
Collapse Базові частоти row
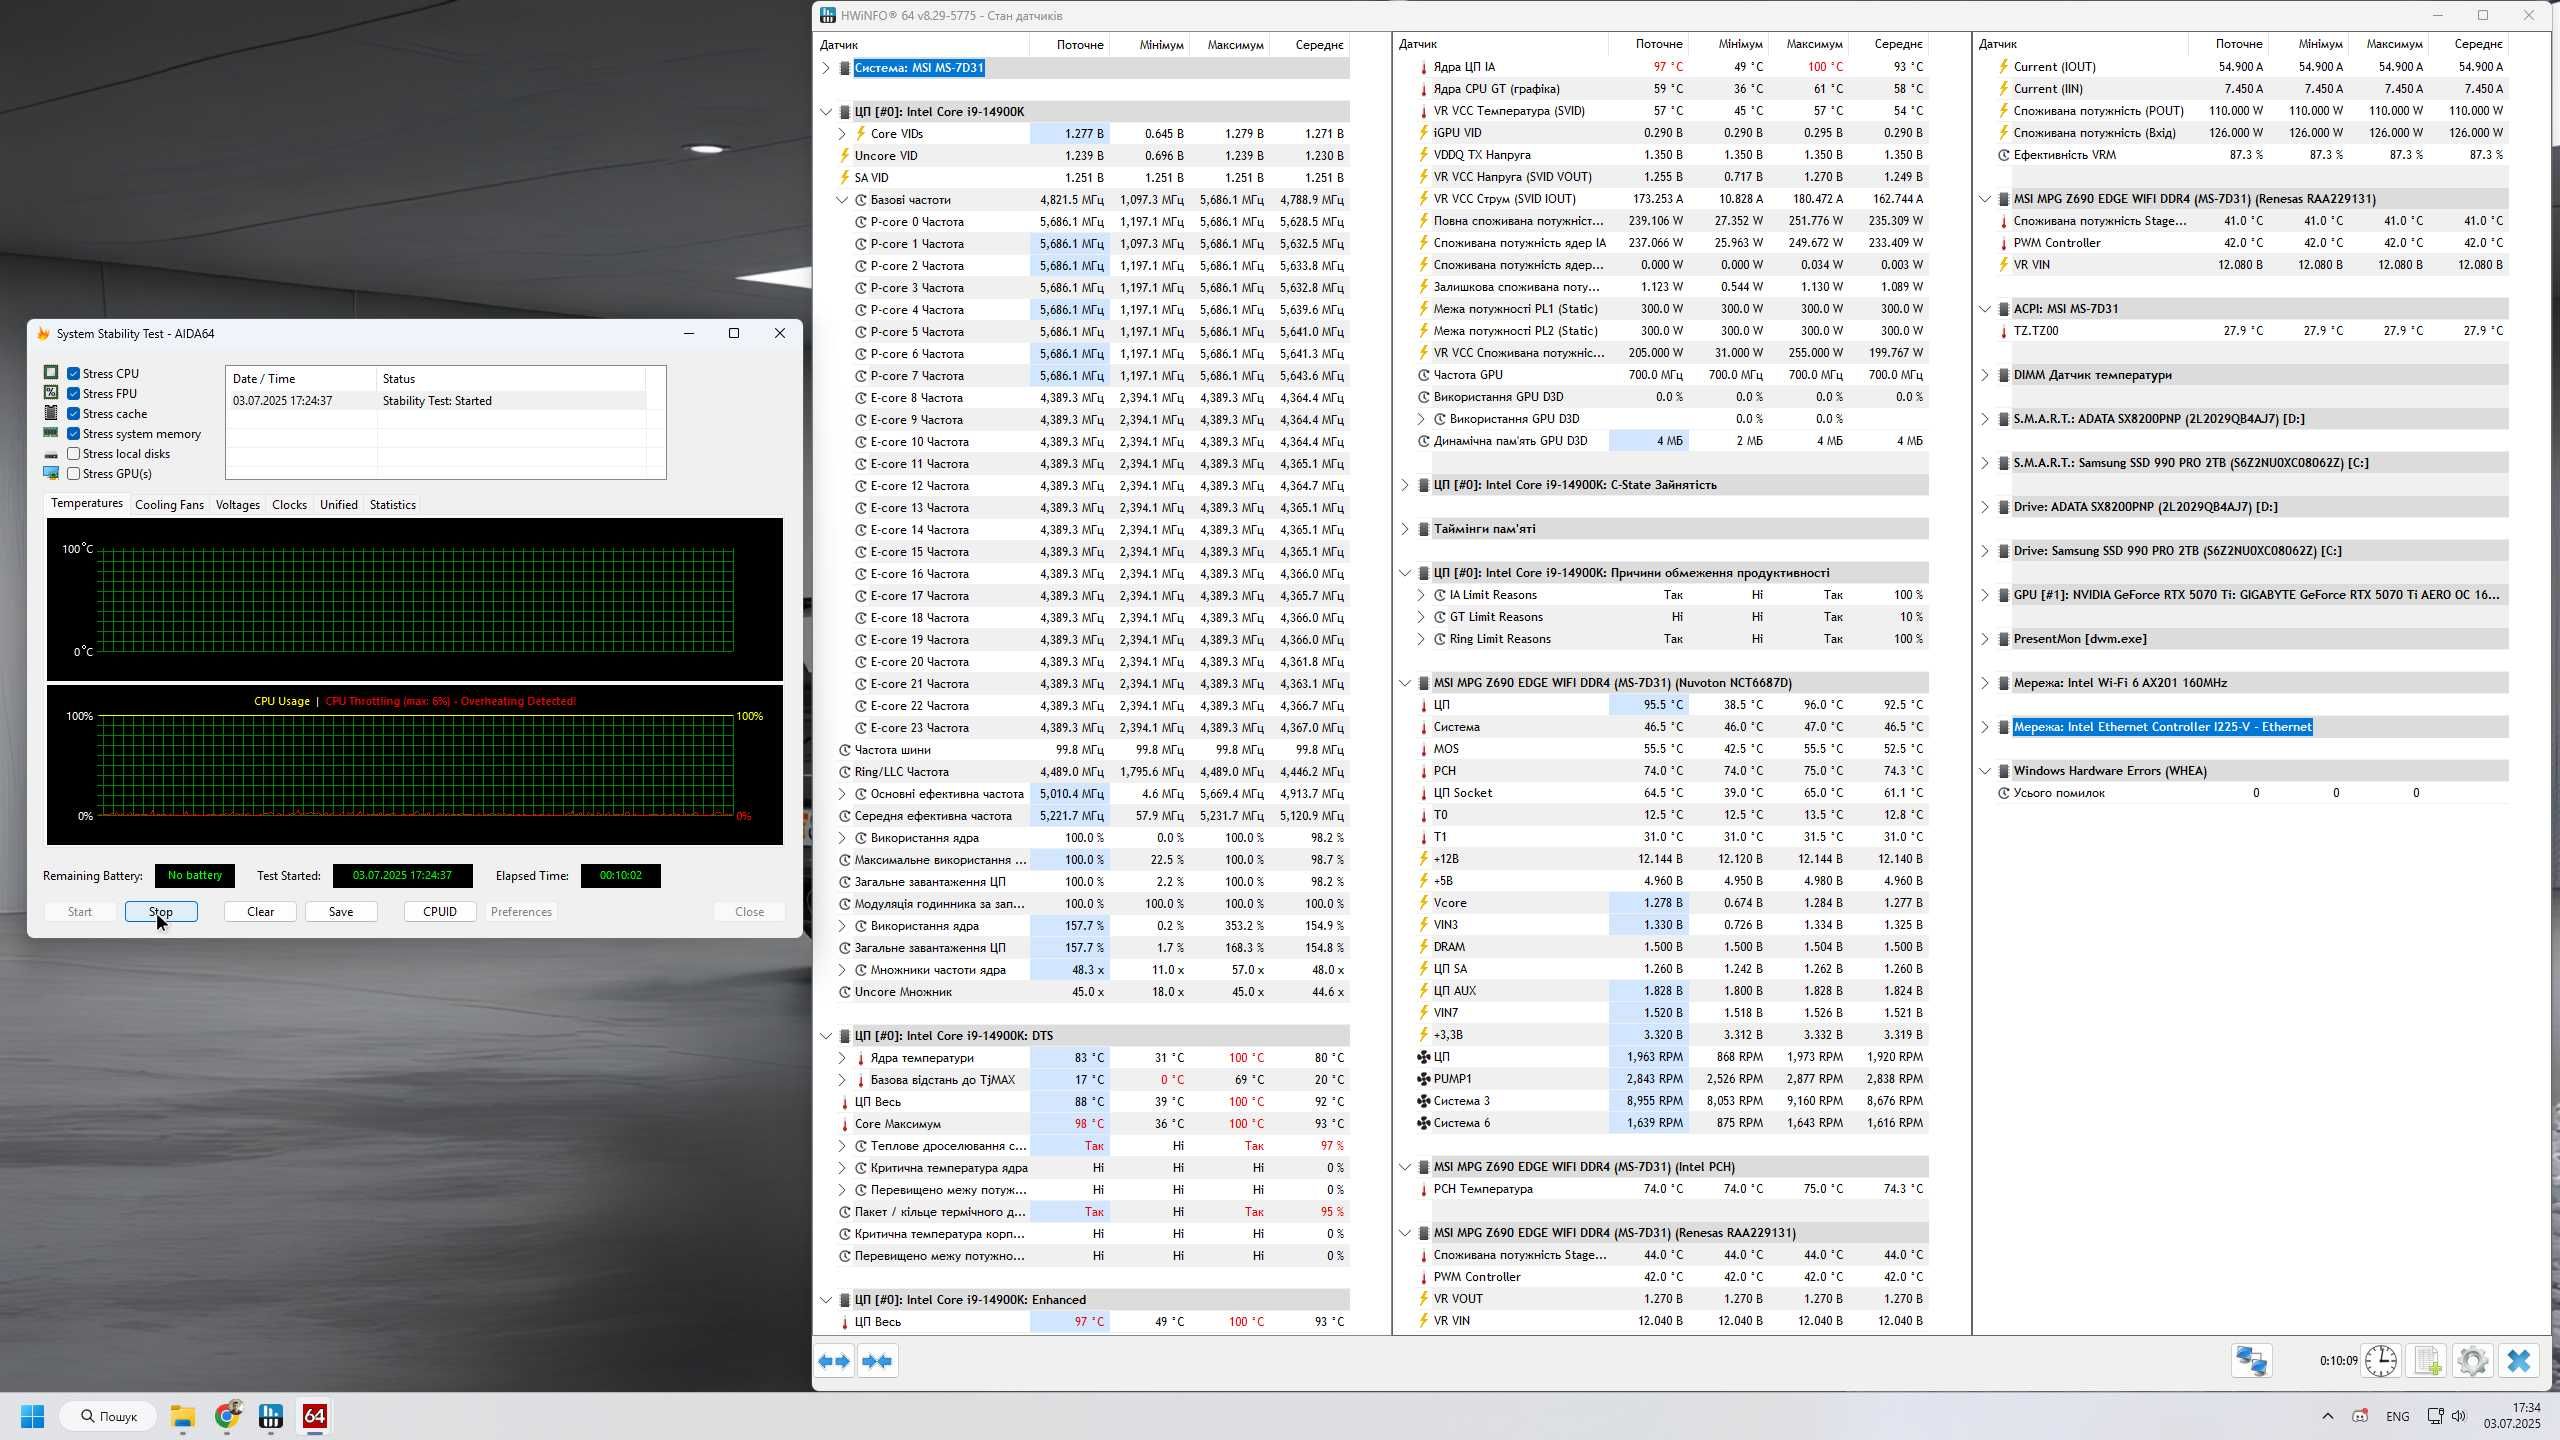[841, 200]
